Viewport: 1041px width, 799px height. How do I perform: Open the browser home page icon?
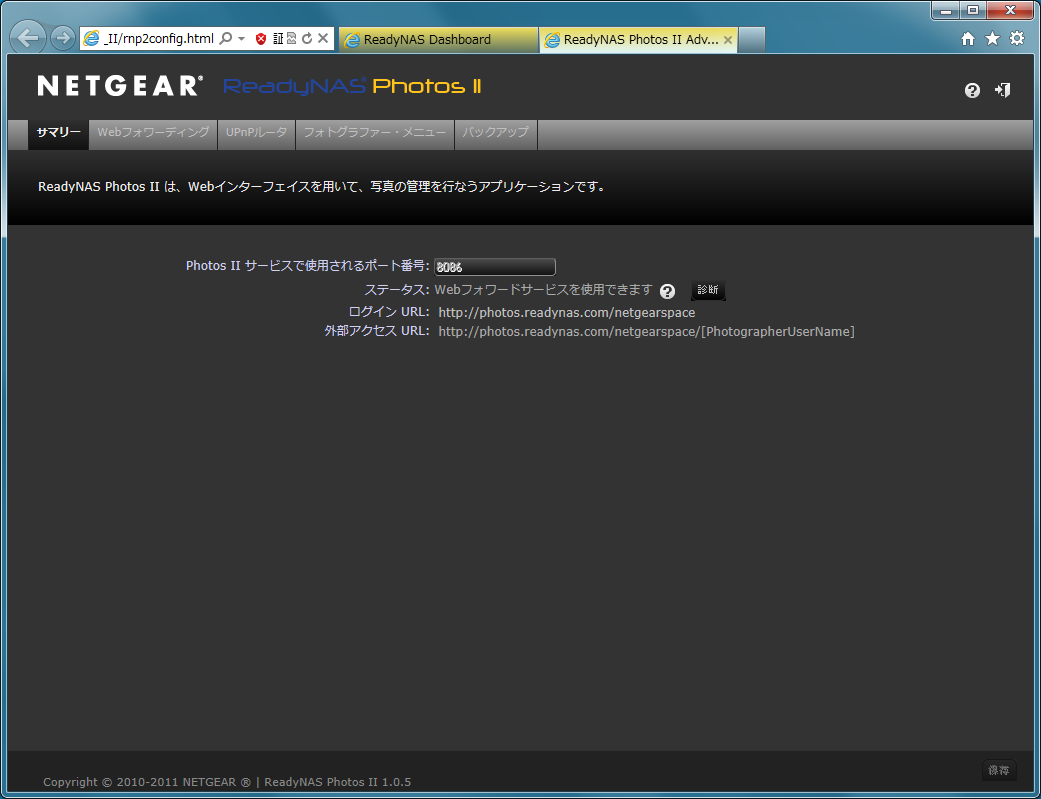point(967,39)
